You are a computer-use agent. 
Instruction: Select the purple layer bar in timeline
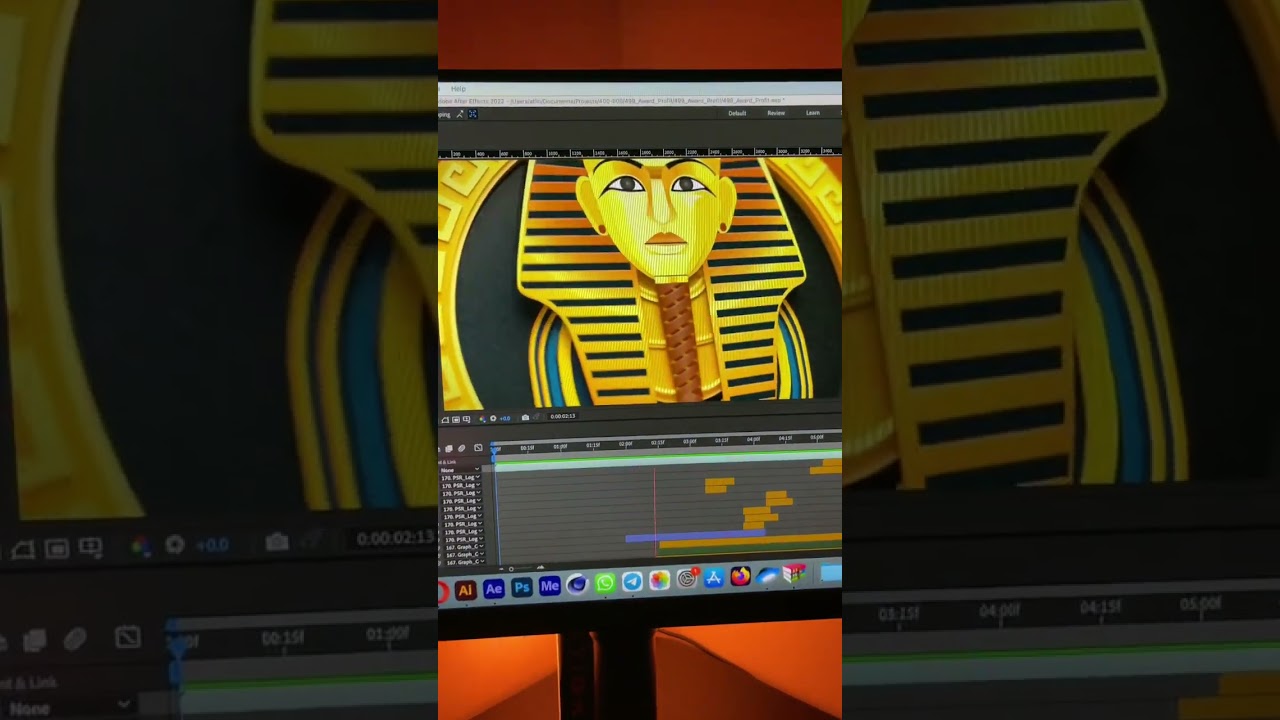(695, 536)
